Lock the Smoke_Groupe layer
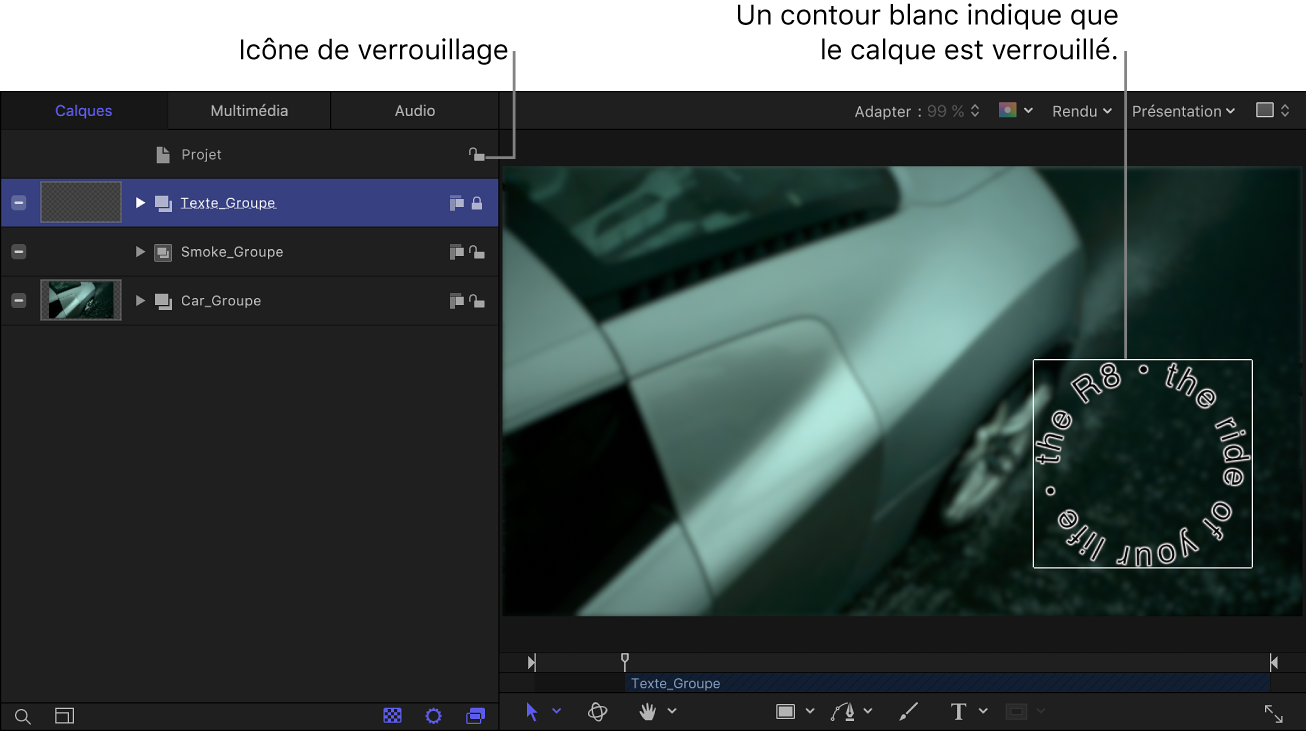 [477, 252]
